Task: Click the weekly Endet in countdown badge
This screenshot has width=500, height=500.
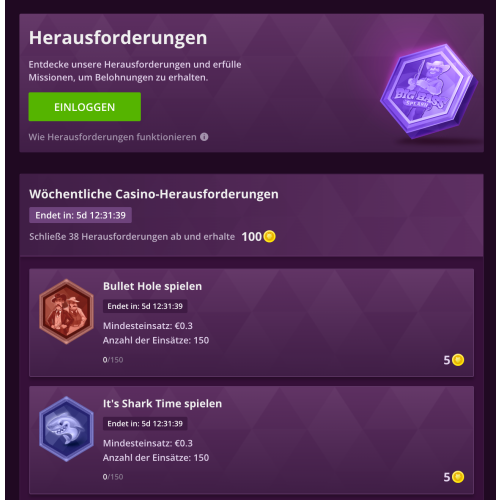Action: [x=80, y=215]
